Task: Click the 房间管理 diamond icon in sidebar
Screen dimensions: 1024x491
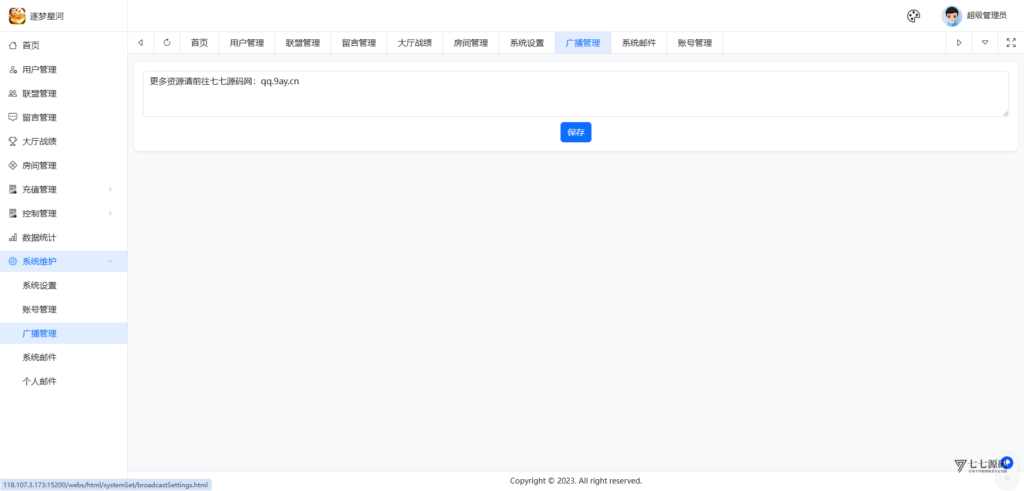Action: (x=12, y=166)
